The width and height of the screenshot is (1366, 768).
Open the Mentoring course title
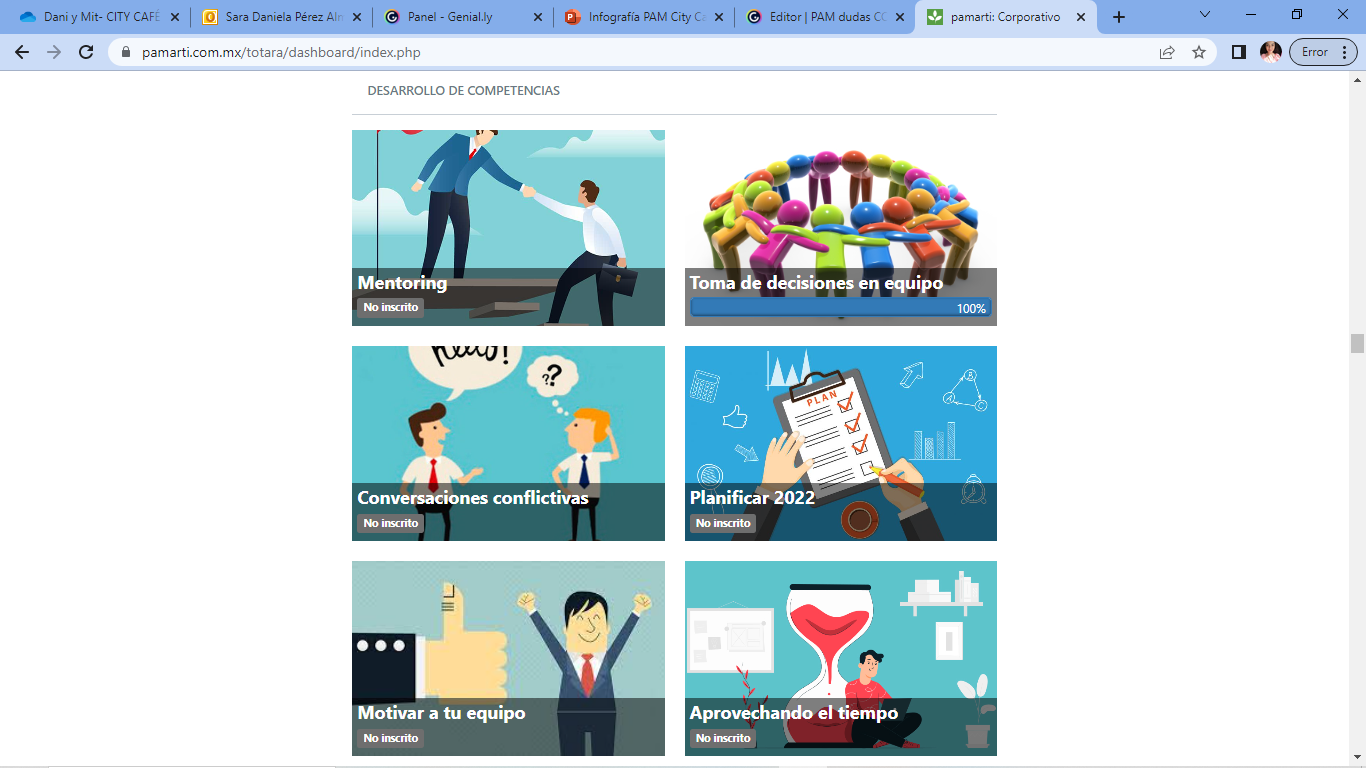pos(402,283)
